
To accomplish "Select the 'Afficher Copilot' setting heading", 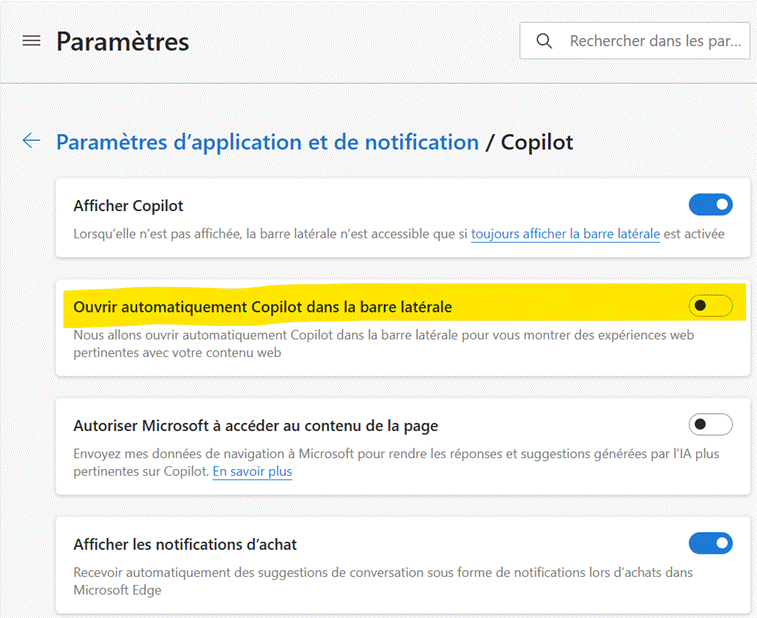I will (x=128, y=206).
